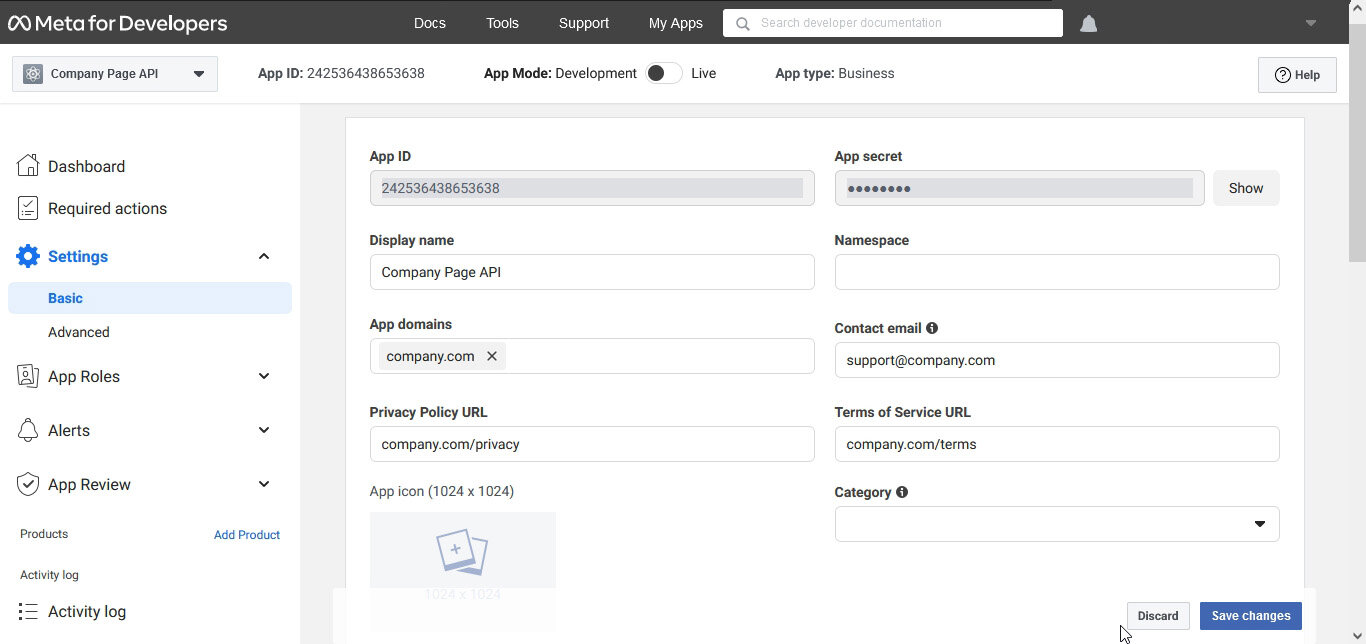1366x644 pixels.
Task: Collapse the Settings section chevron
Action: pos(264,256)
